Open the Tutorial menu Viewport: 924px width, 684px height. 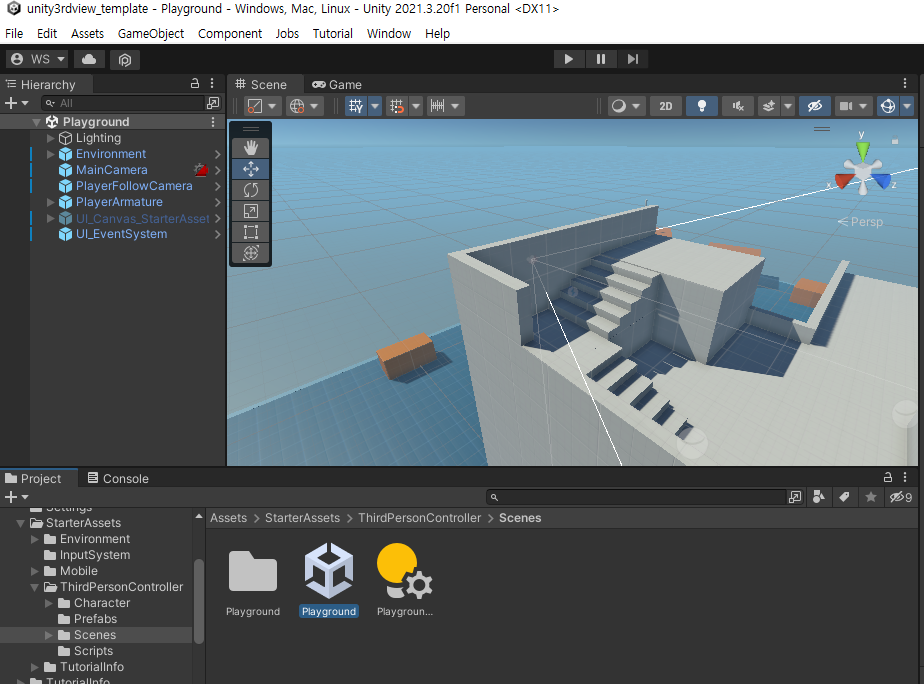(332, 34)
